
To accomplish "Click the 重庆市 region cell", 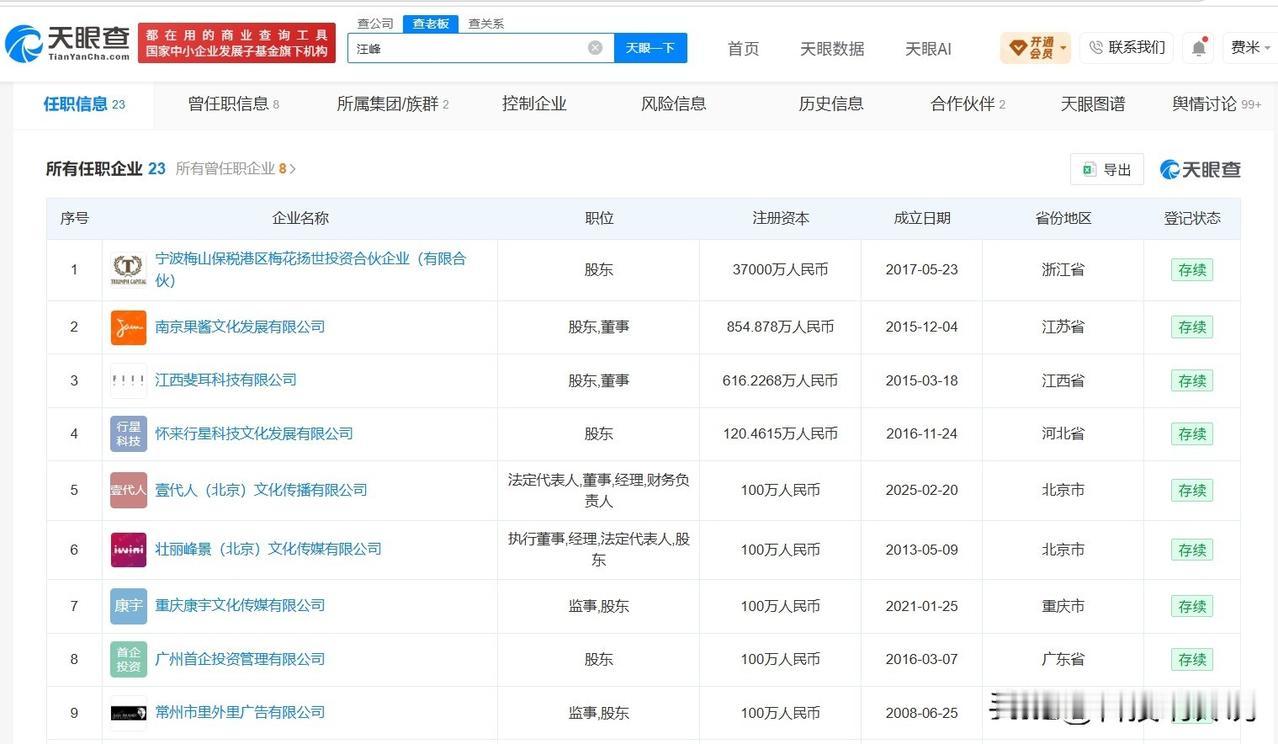I will pos(1063,606).
